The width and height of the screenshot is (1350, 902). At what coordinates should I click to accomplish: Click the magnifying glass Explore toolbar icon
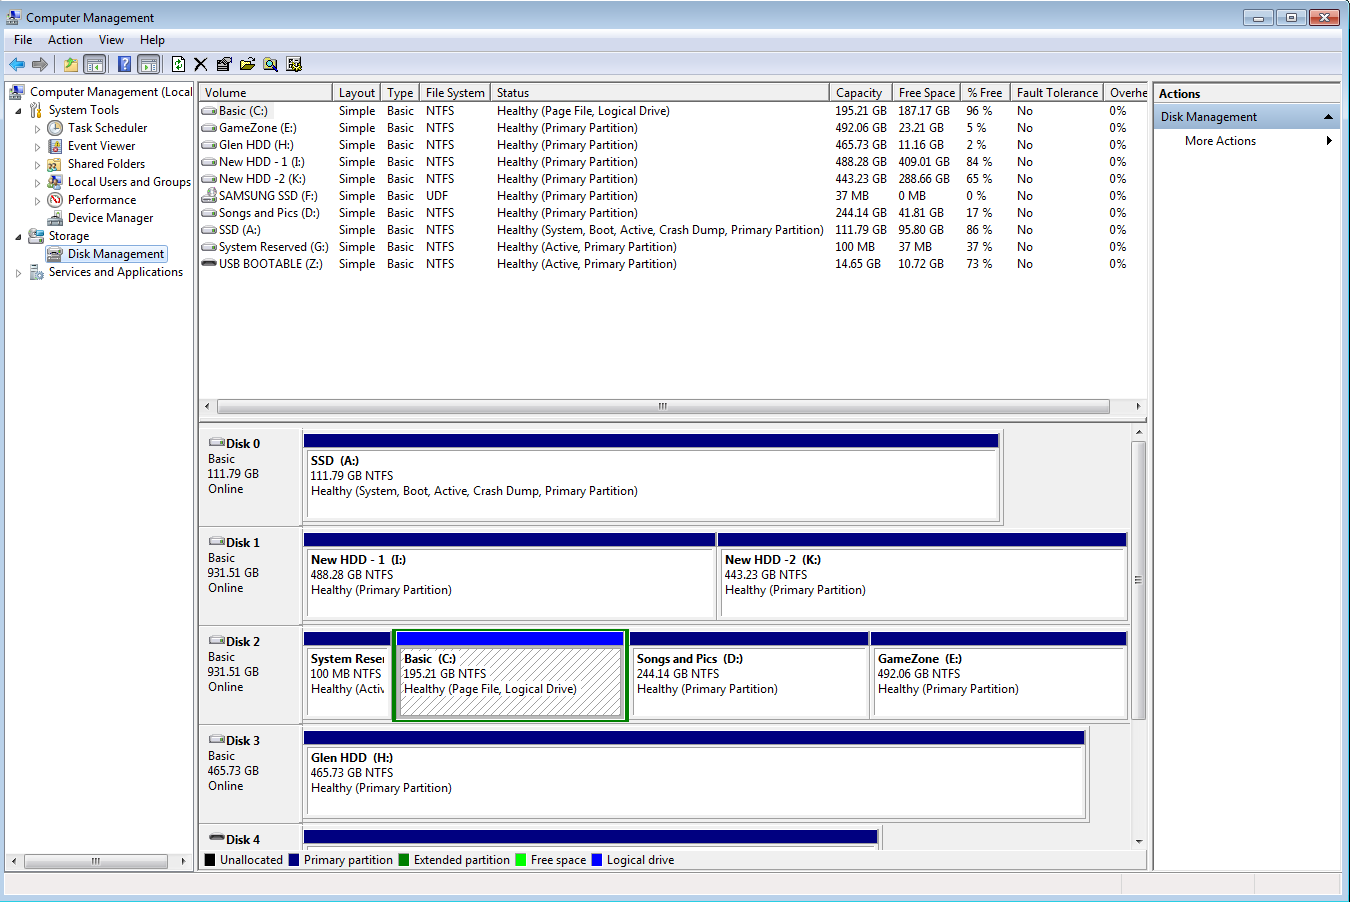coord(270,64)
